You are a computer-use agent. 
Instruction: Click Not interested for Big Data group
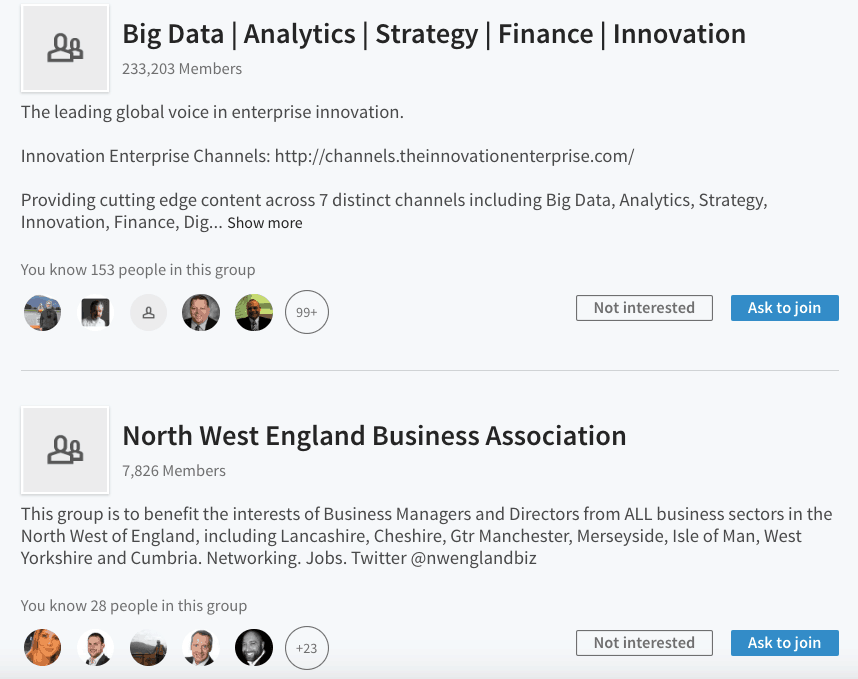click(x=644, y=308)
